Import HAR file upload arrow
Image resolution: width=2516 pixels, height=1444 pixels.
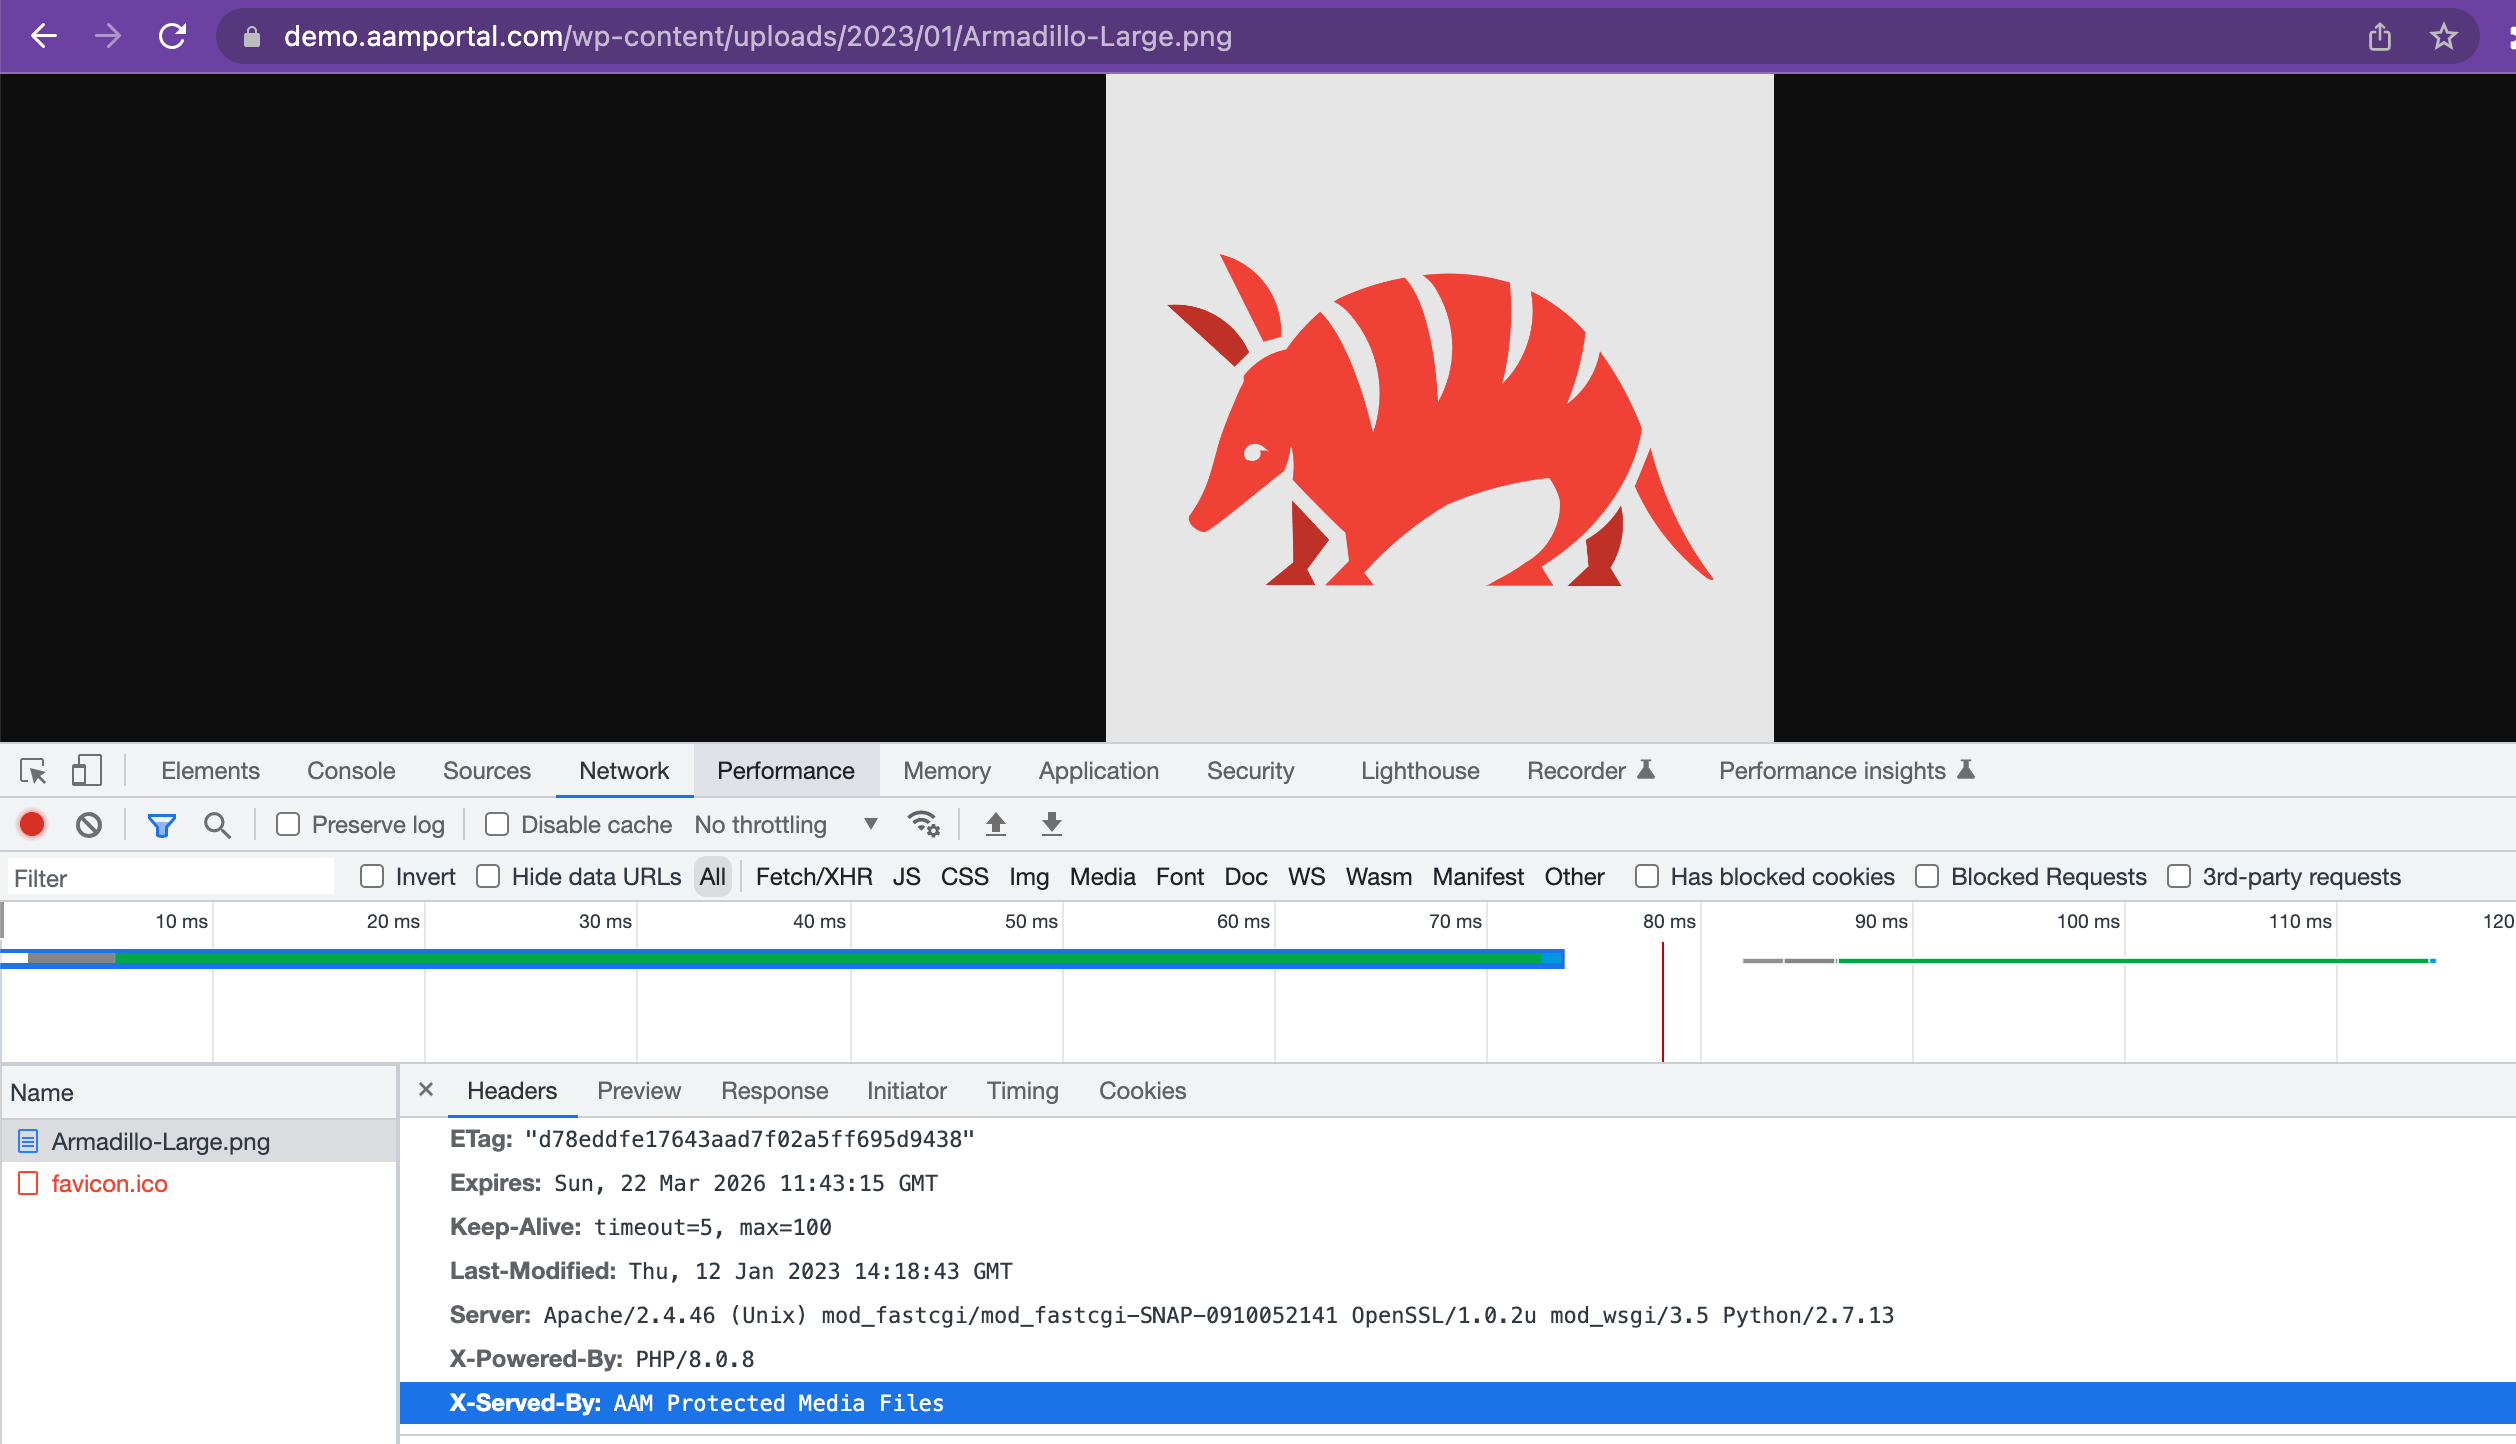(996, 824)
